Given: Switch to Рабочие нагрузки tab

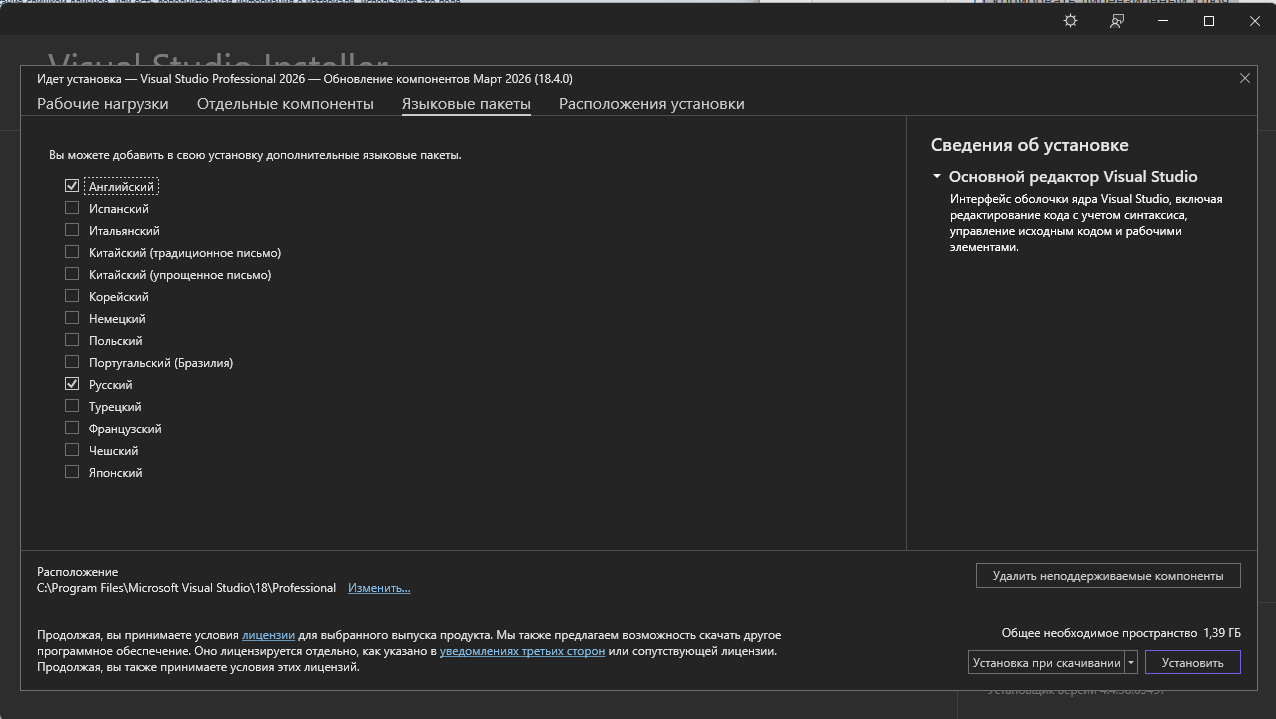Looking at the screenshot, I should pyautogui.click(x=103, y=104).
